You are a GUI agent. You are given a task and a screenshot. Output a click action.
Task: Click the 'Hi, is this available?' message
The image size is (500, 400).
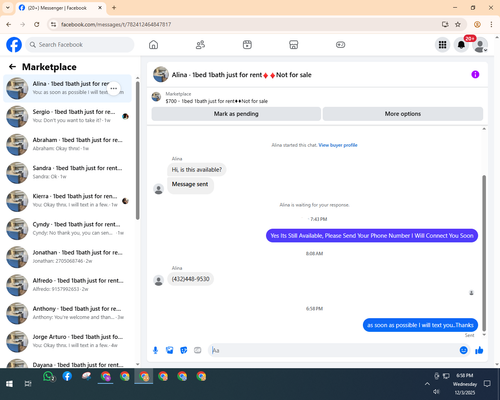(197, 170)
